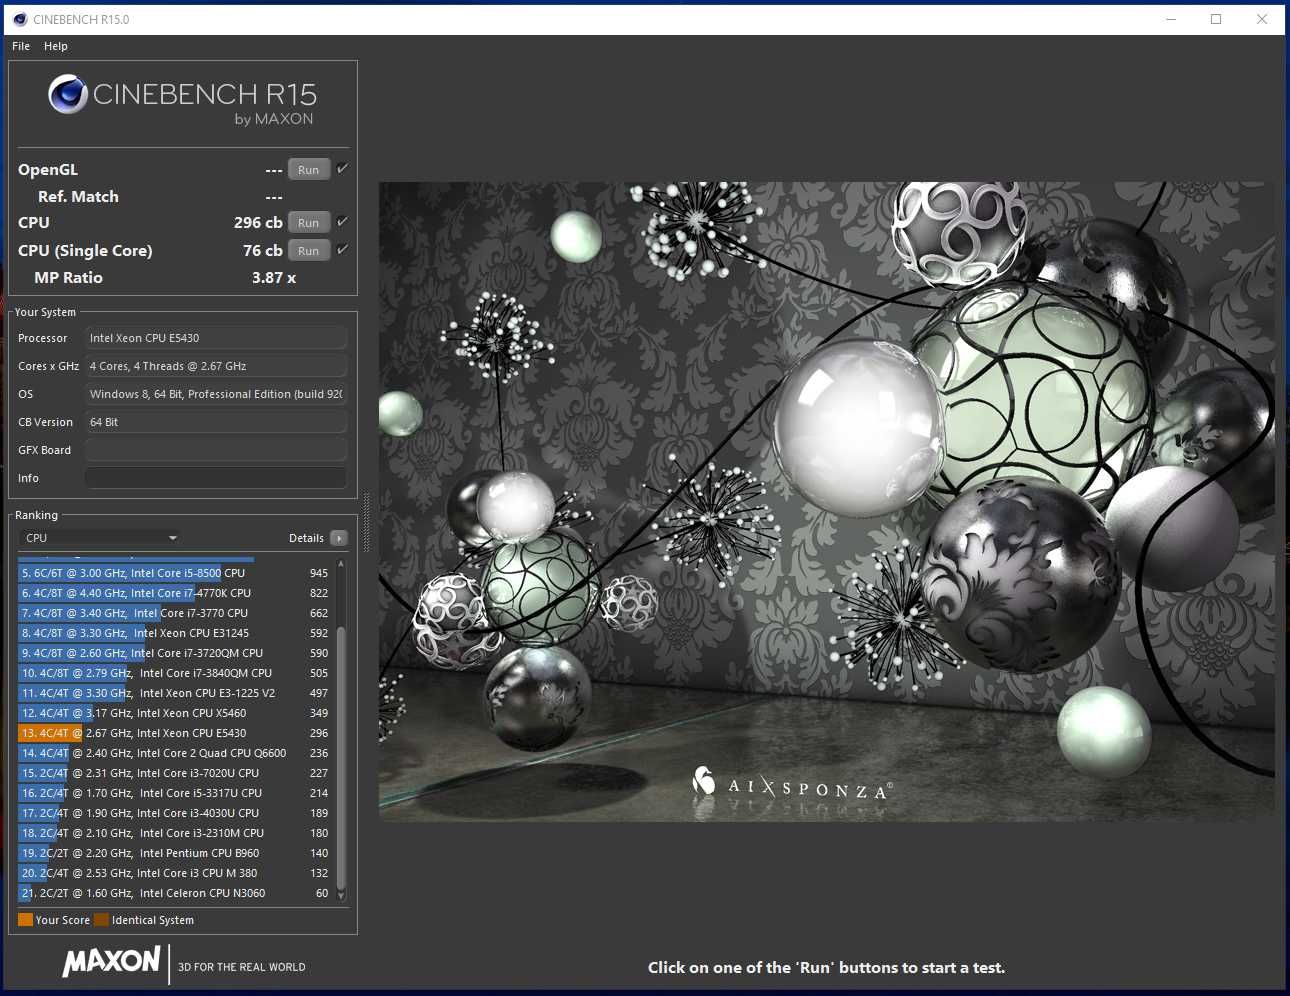Click the Processor field showing Xeon E5430

point(216,338)
